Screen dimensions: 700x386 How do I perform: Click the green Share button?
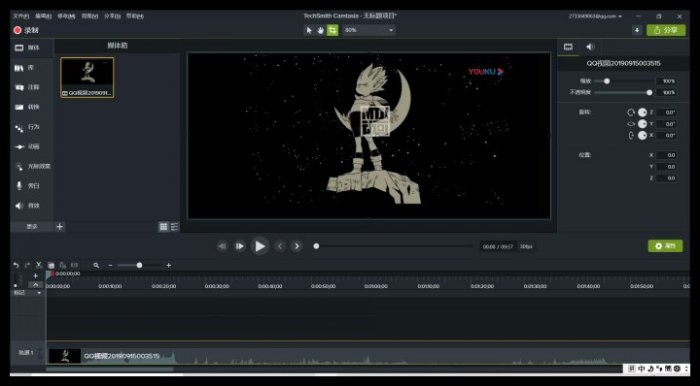(x=666, y=30)
